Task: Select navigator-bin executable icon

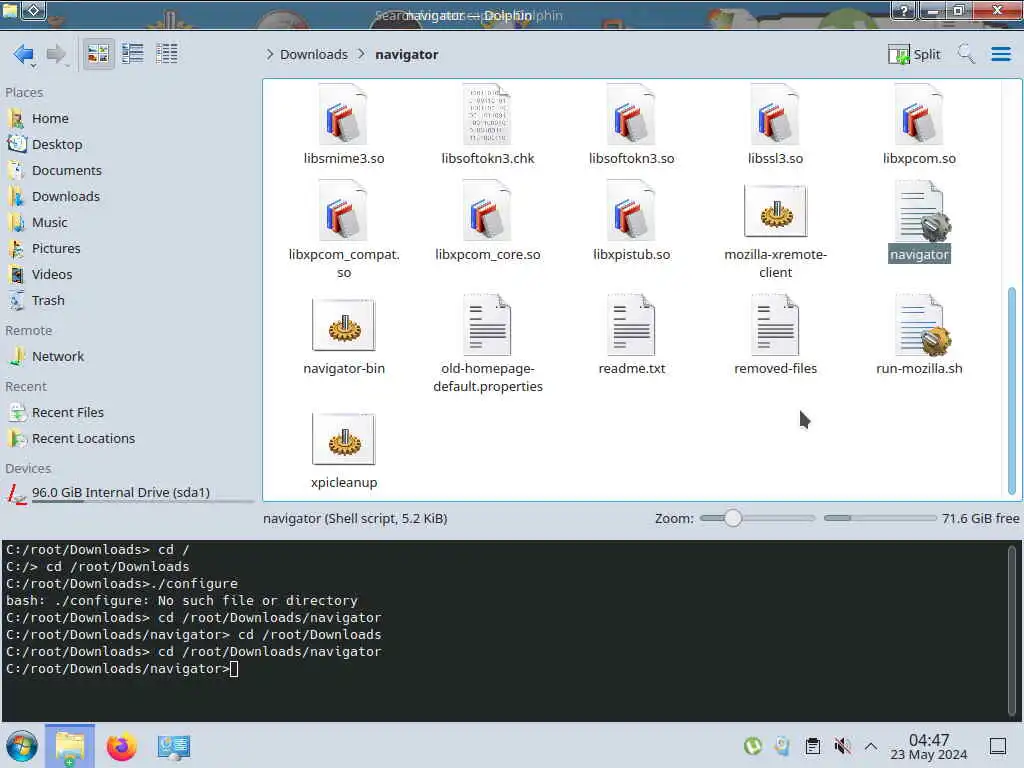Action: click(x=344, y=325)
